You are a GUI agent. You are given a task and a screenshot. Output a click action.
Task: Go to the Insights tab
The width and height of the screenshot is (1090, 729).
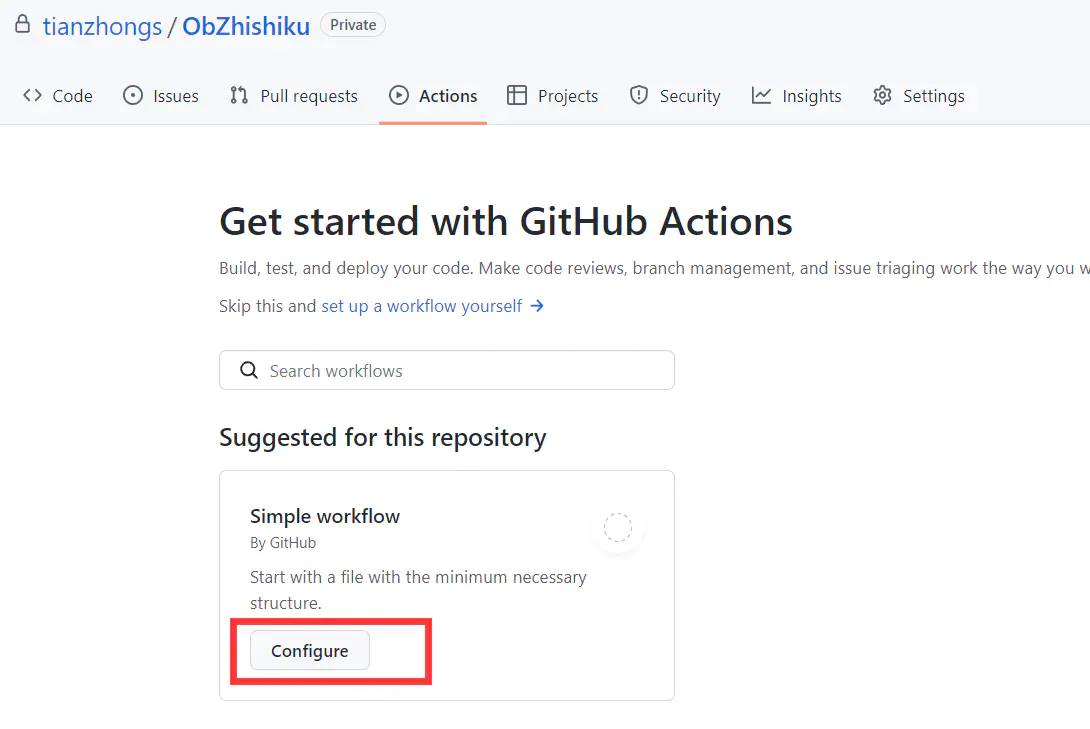pos(811,96)
